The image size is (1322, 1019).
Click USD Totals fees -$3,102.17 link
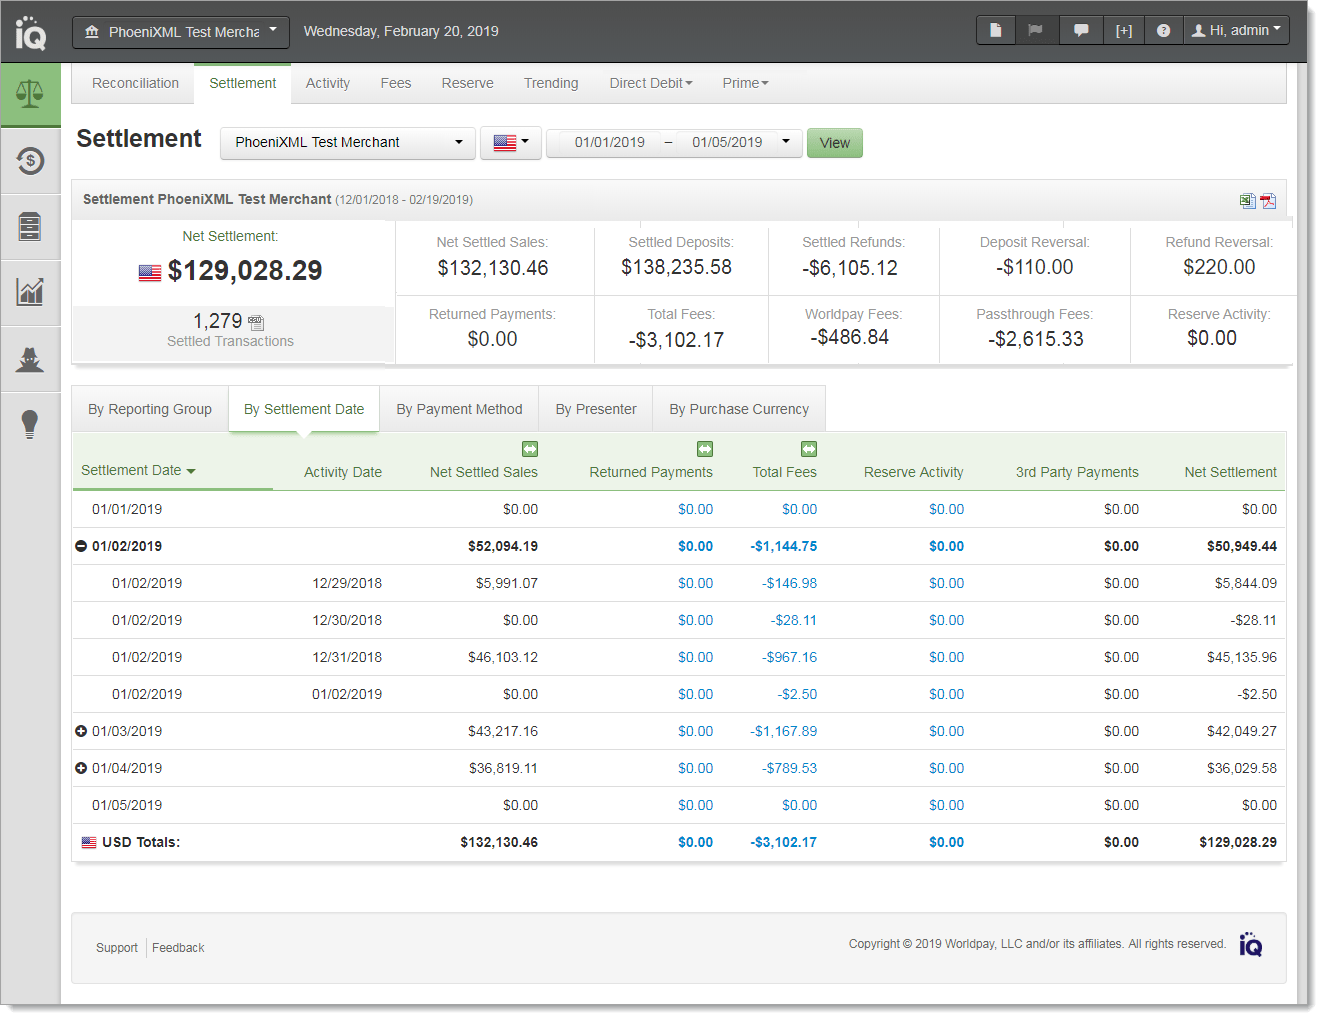[x=784, y=842]
